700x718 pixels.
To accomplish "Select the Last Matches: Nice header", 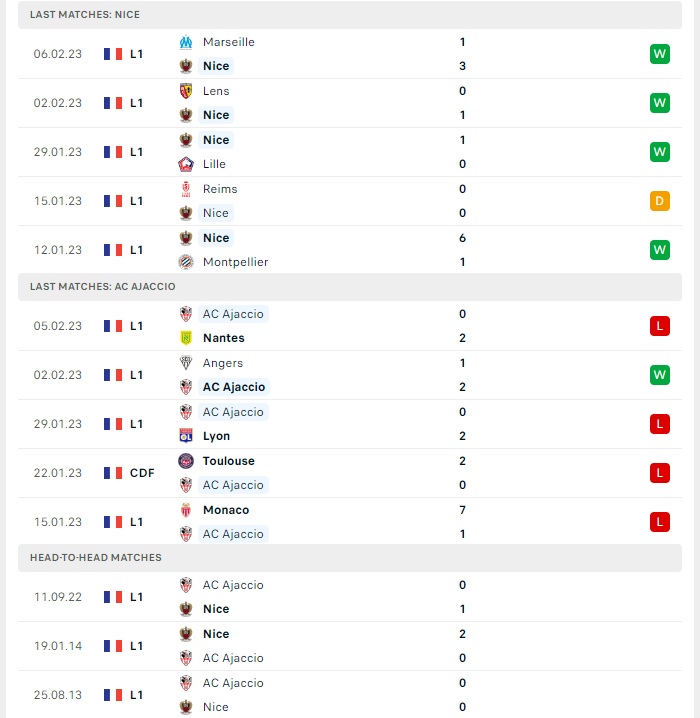I will click(x=350, y=15).
